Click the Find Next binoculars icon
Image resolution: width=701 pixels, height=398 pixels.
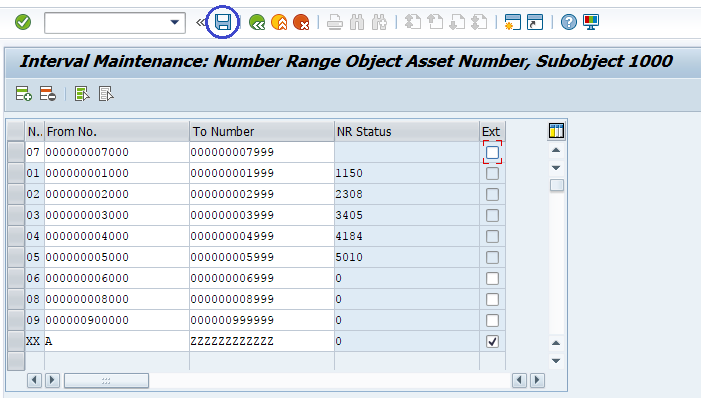click(x=379, y=22)
